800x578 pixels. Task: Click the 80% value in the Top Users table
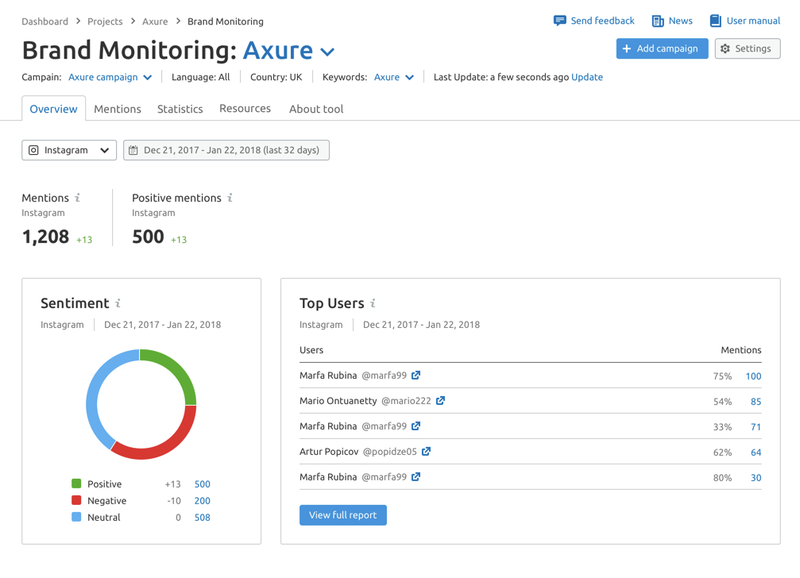pos(722,478)
